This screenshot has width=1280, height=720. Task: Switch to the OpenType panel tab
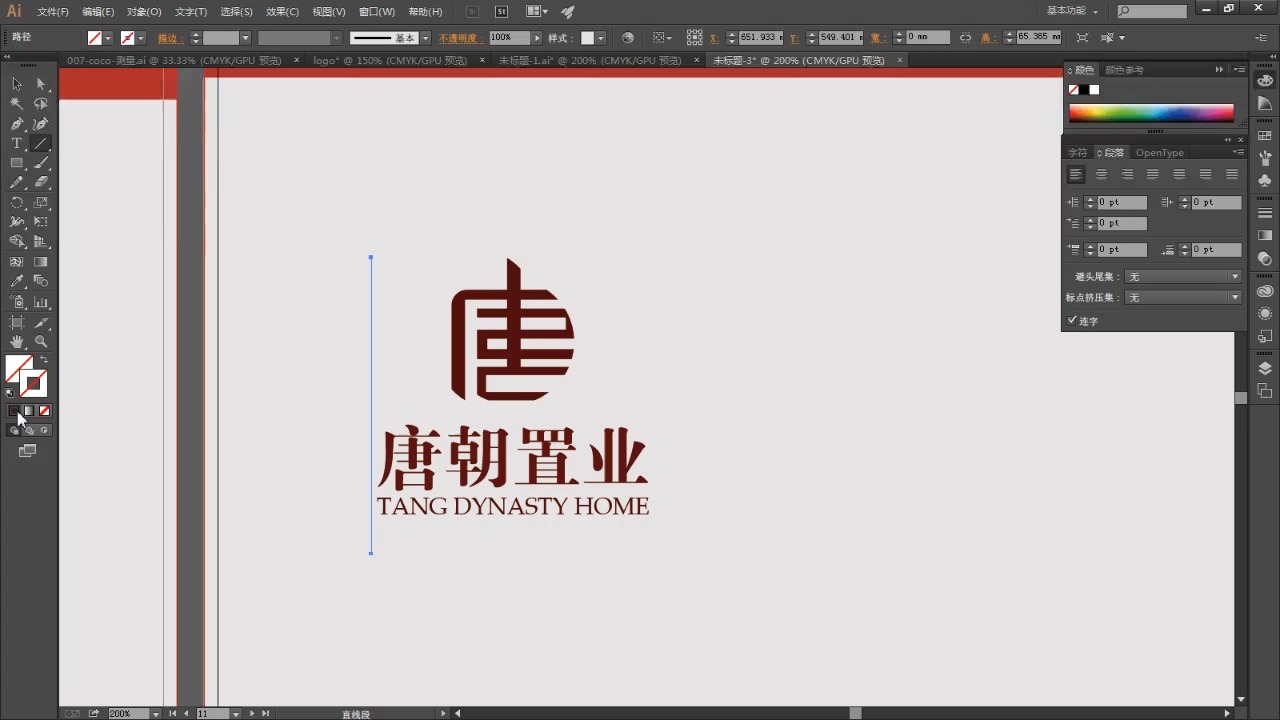(1160, 153)
